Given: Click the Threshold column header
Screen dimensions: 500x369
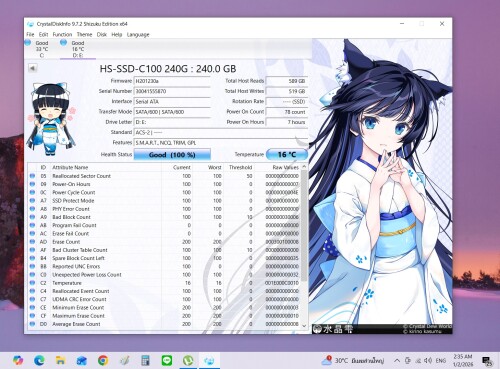Looking at the screenshot, I should coord(238,167).
